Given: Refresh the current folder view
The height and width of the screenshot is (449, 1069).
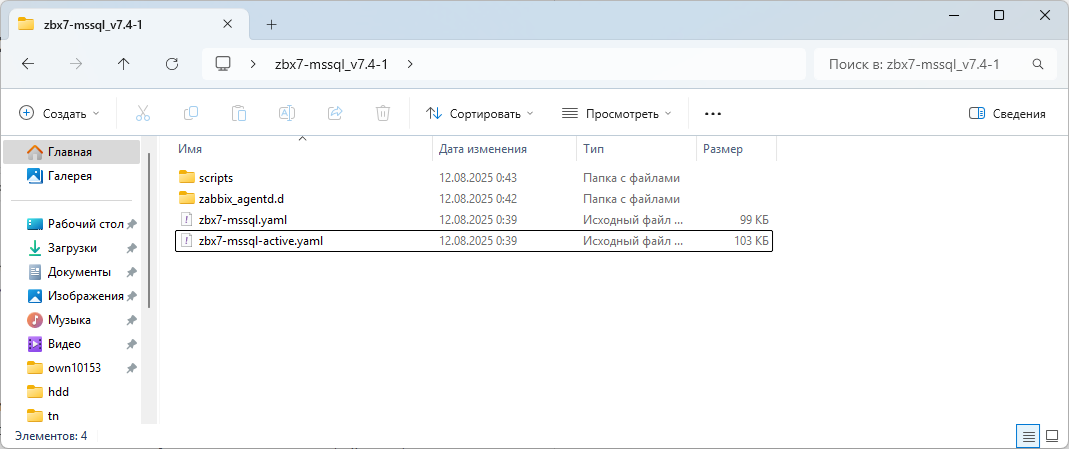Looking at the screenshot, I should point(172,64).
